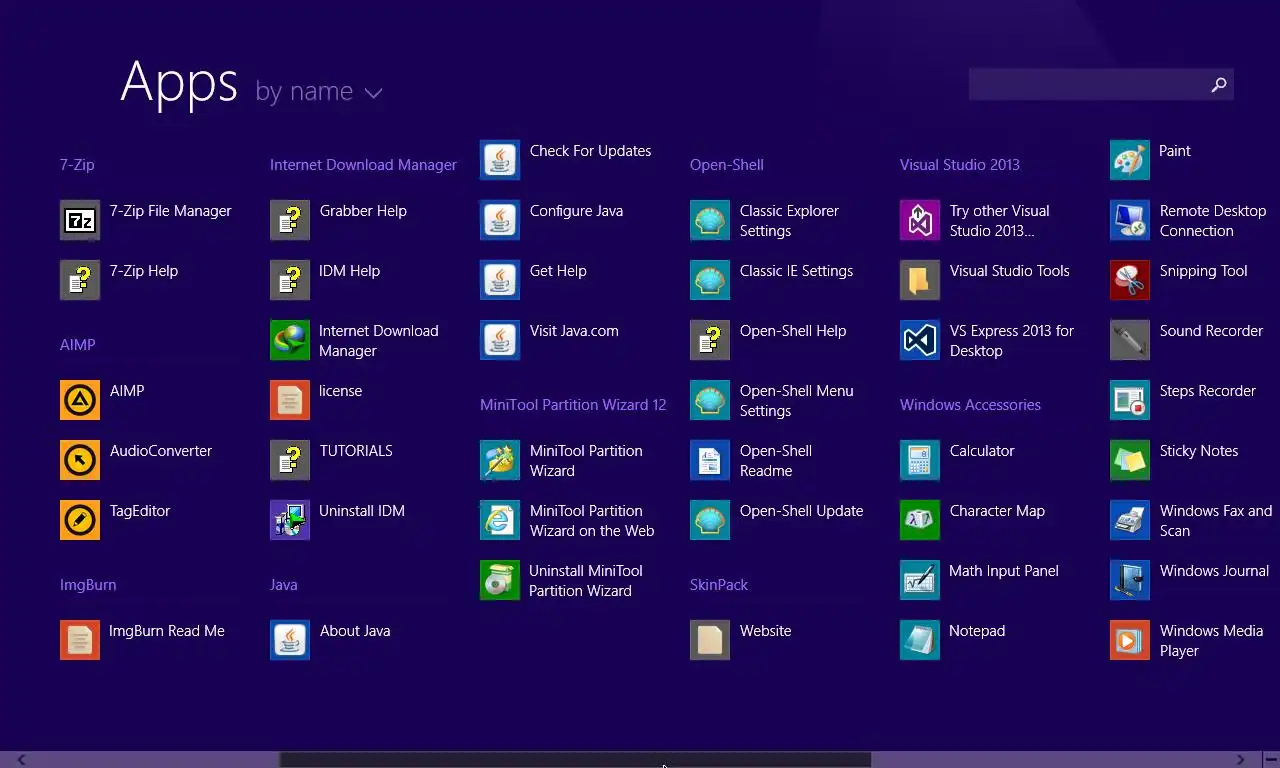1280x768 pixels.
Task: Open Classic Explorer Settings shell icon
Action: coord(710,220)
